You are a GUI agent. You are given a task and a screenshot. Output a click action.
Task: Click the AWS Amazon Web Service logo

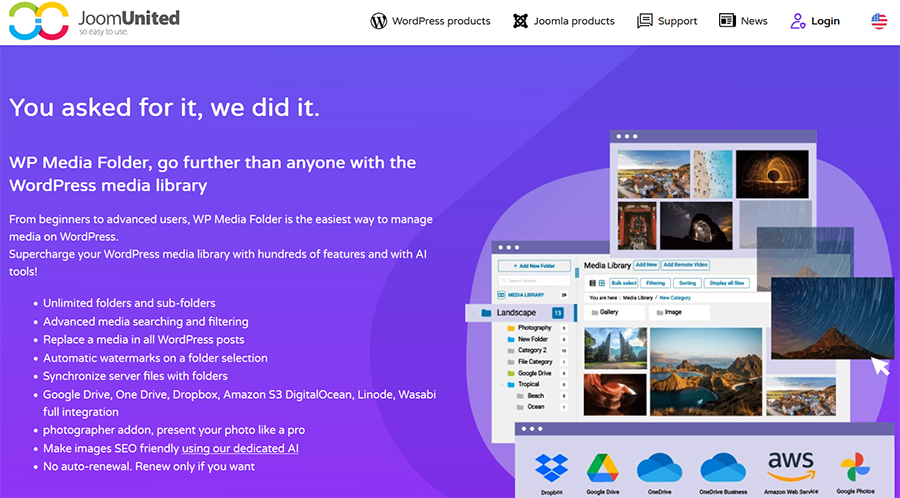click(790, 467)
